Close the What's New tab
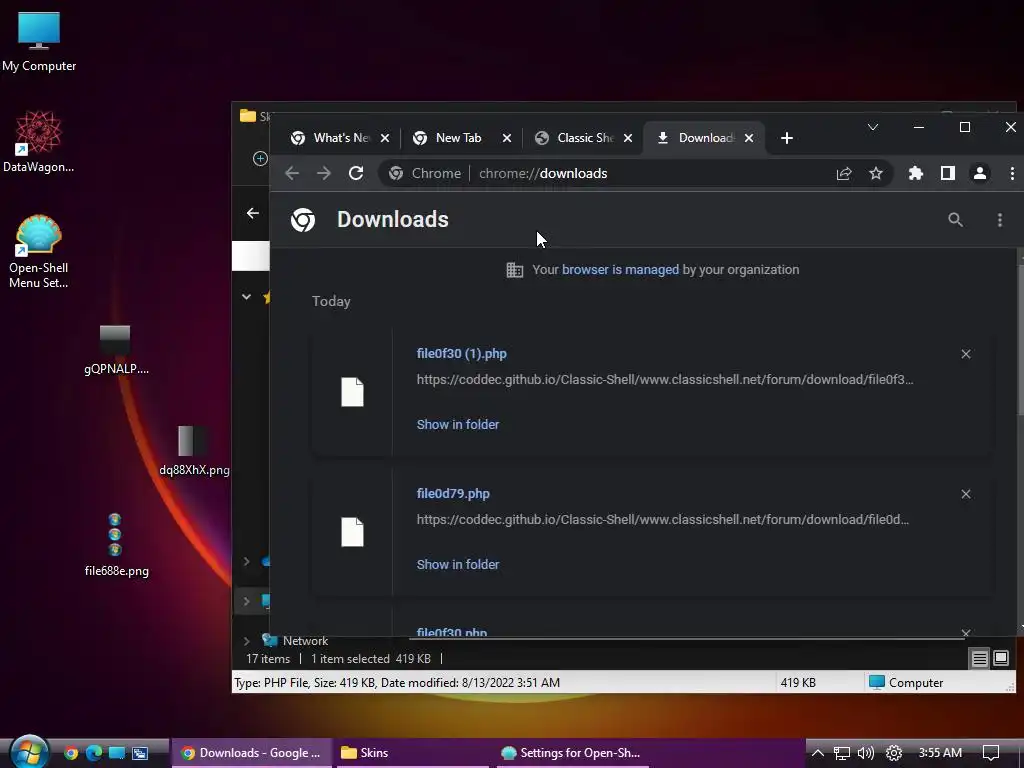The width and height of the screenshot is (1024, 768). [385, 138]
